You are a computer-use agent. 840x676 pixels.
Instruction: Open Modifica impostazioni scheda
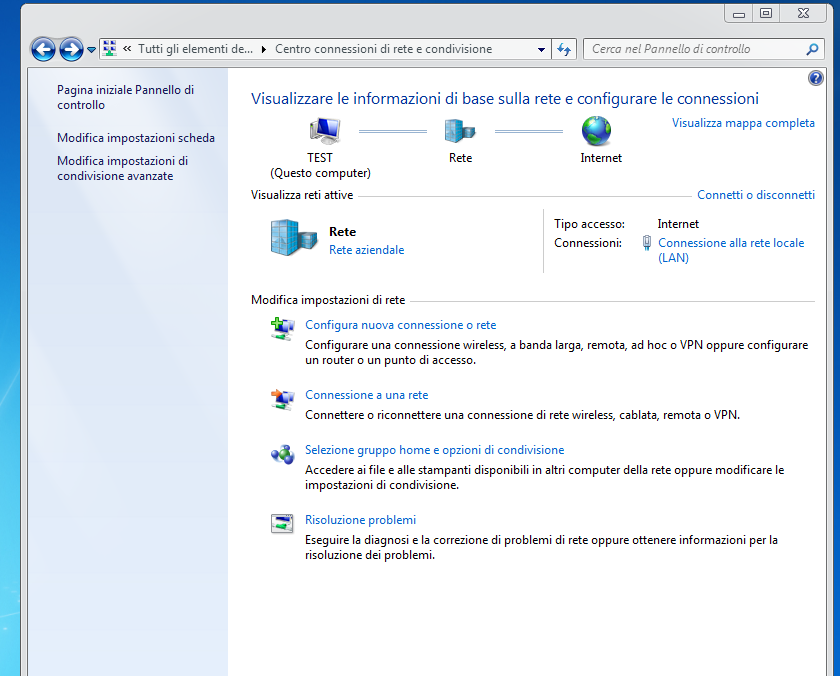point(136,138)
